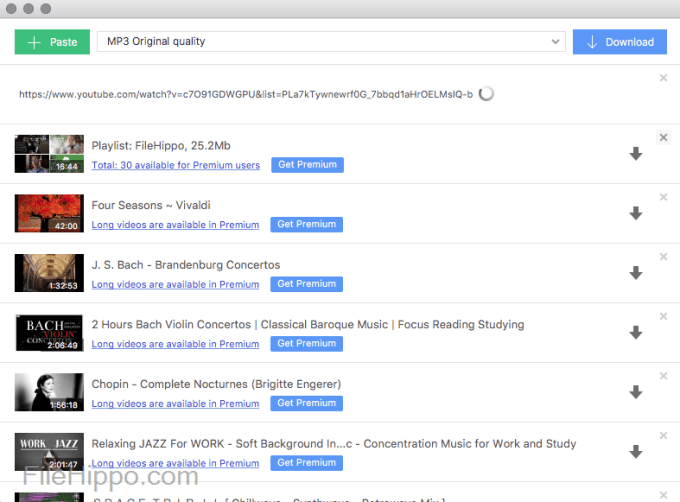
Task: Click Long videos link under Four Seasons
Action: tap(175, 225)
